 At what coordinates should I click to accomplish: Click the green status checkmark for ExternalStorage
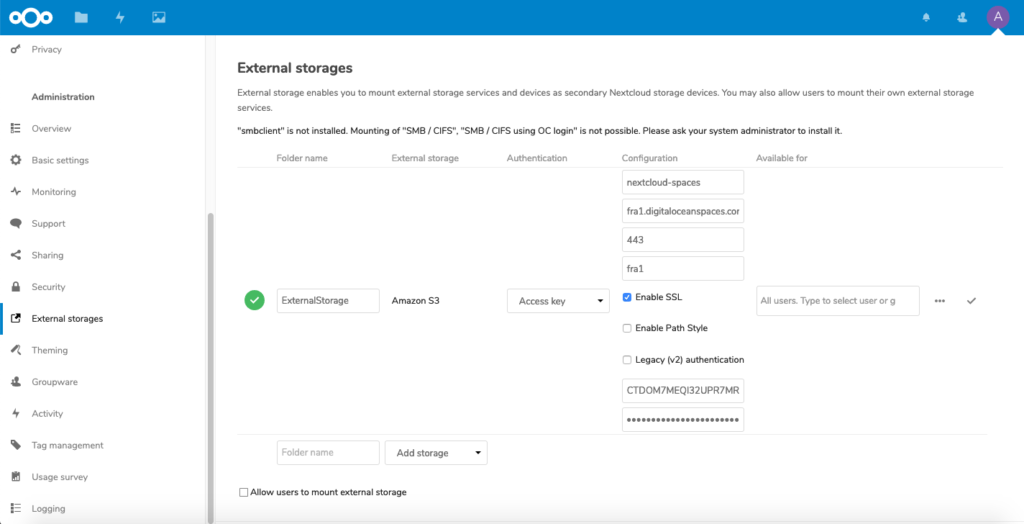click(x=255, y=301)
